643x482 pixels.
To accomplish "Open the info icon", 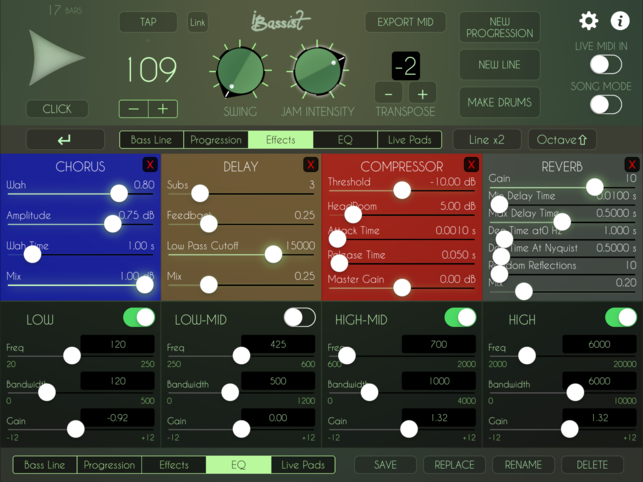I will (620, 21).
